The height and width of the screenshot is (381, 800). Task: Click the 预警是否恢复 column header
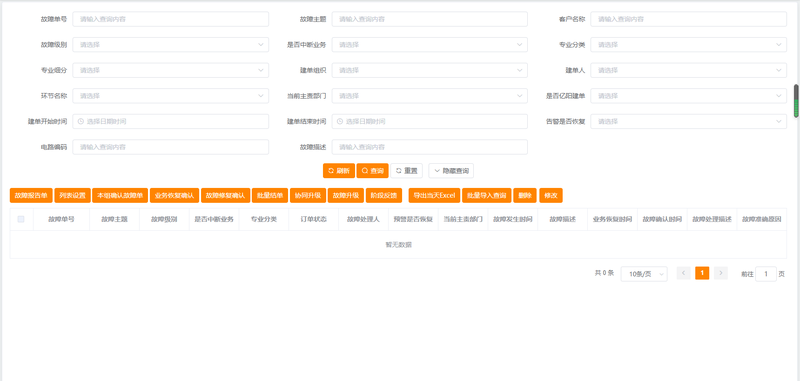point(413,219)
